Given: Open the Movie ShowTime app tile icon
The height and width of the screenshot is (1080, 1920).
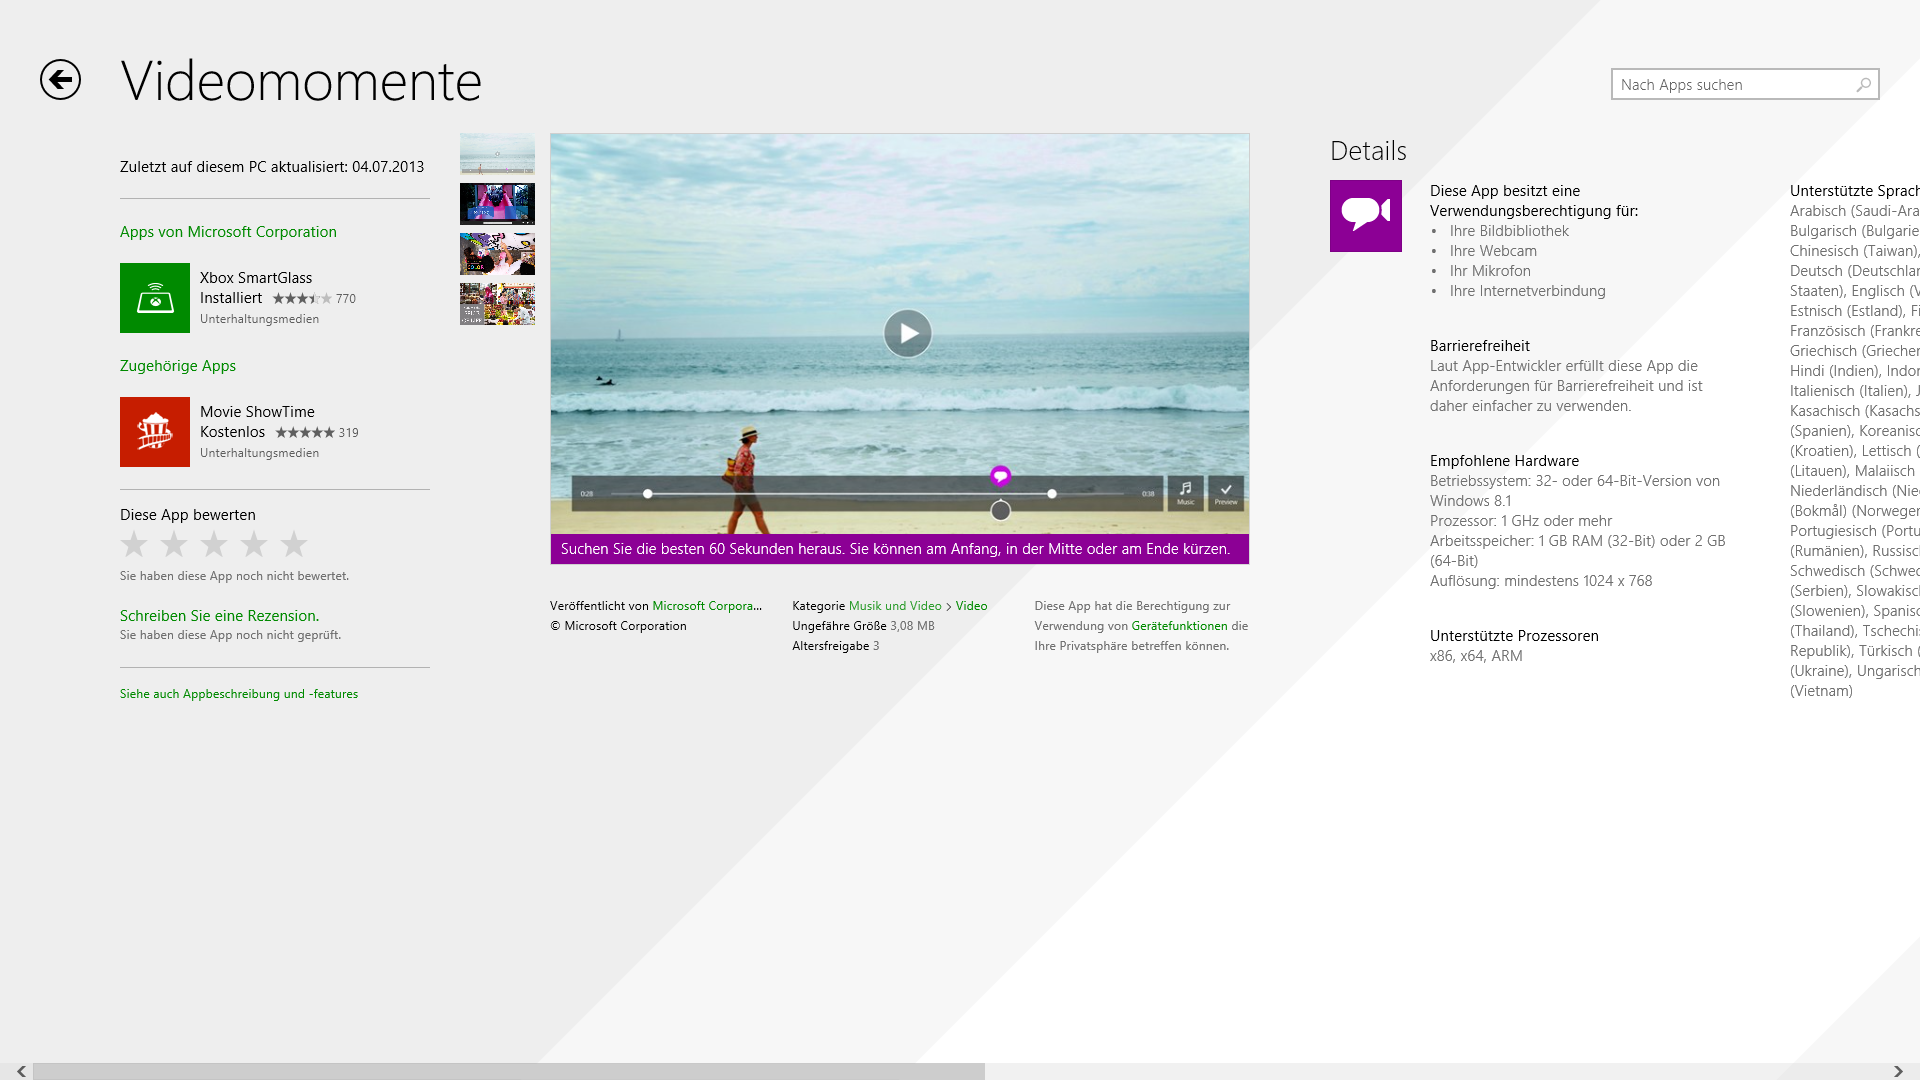Looking at the screenshot, I should click(155, 432).
